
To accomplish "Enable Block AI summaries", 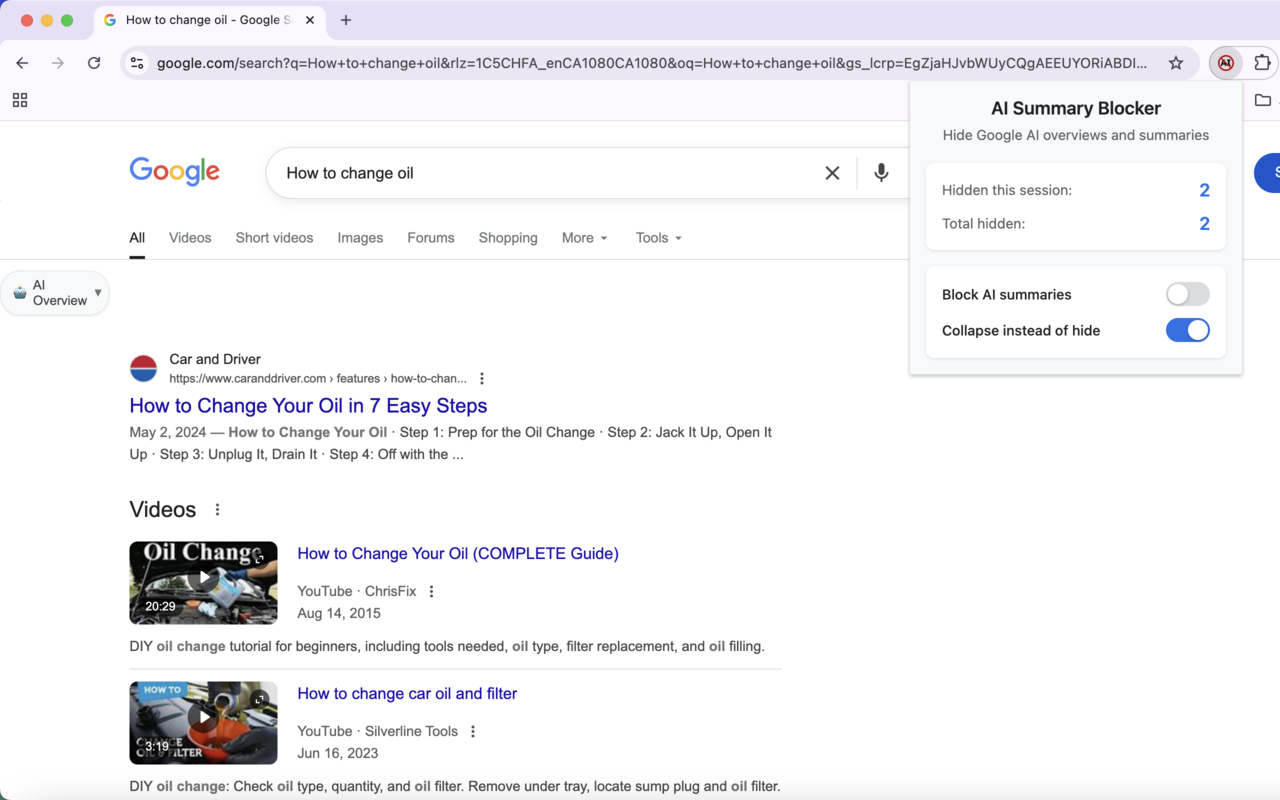I will tap(1187, 293).
